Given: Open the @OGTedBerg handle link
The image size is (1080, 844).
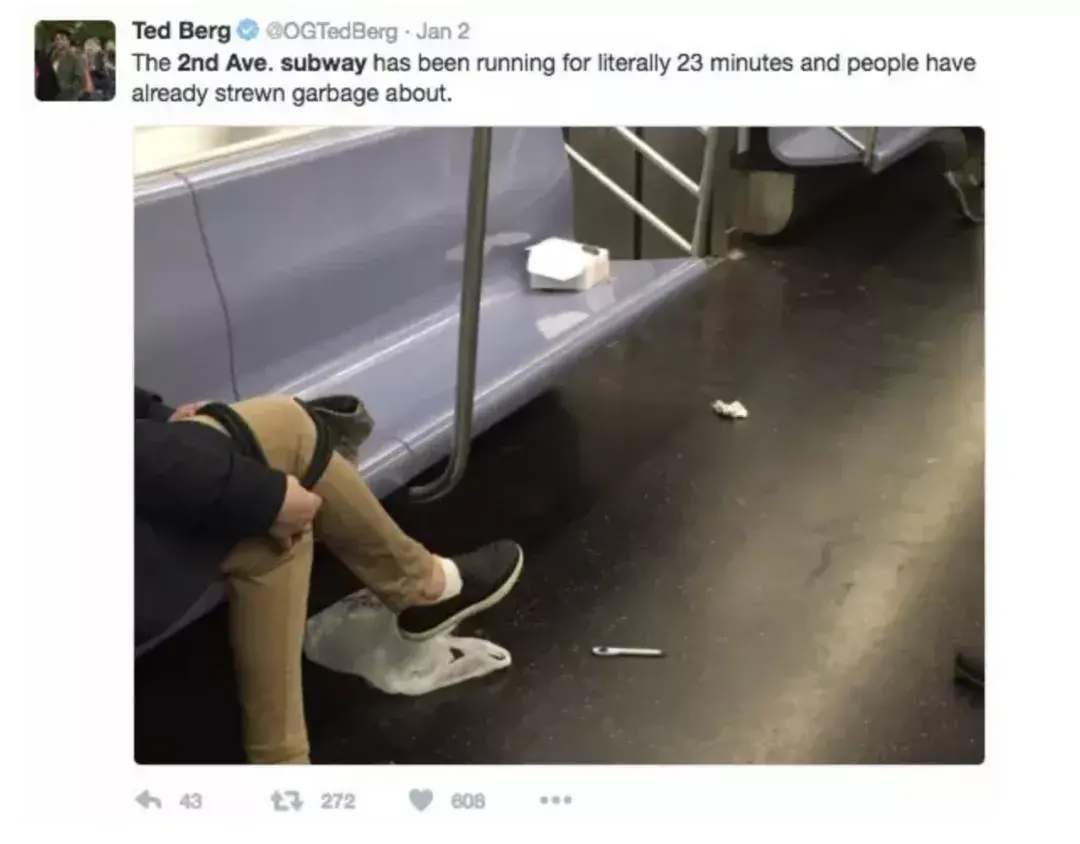Looking at the screenshot, I should click(332, 32).
